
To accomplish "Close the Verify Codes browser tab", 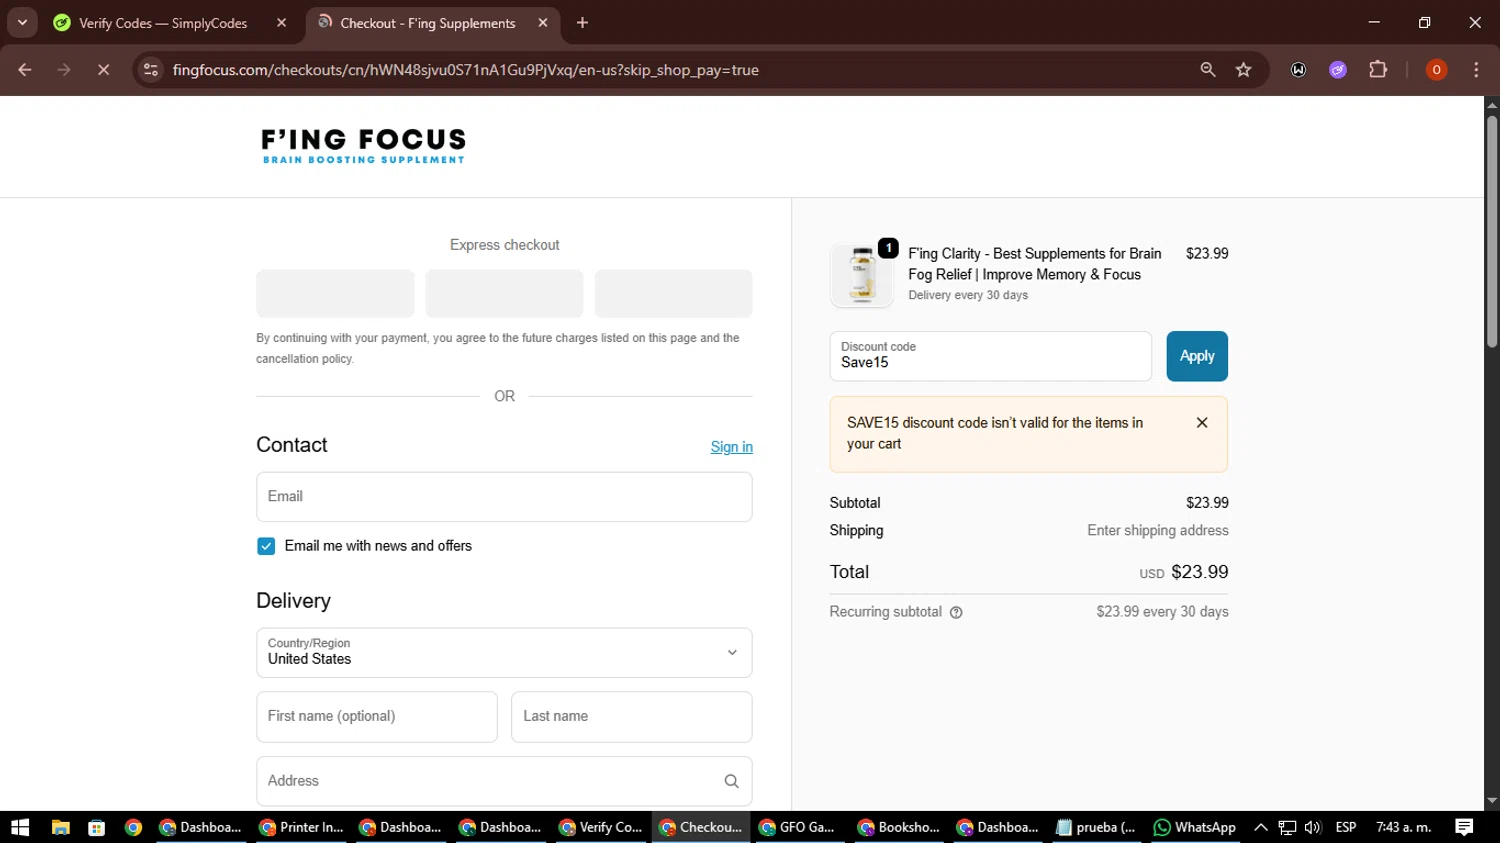I will click(x=281, y=23).
